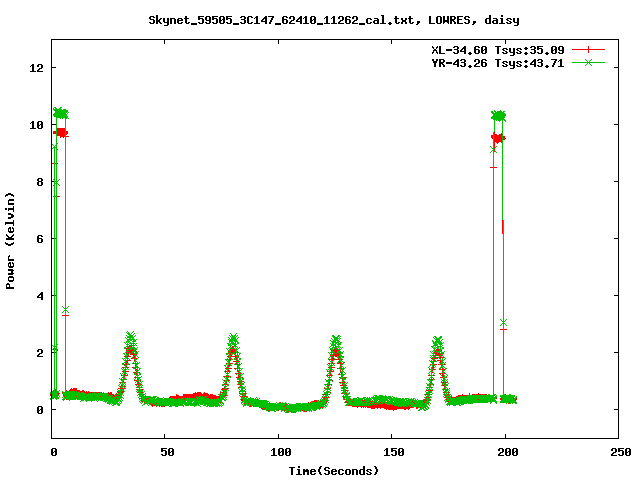This screenshot has width=640, height=480.
Task: Click the y-axis tick label 2
Action: pos(40,353)
